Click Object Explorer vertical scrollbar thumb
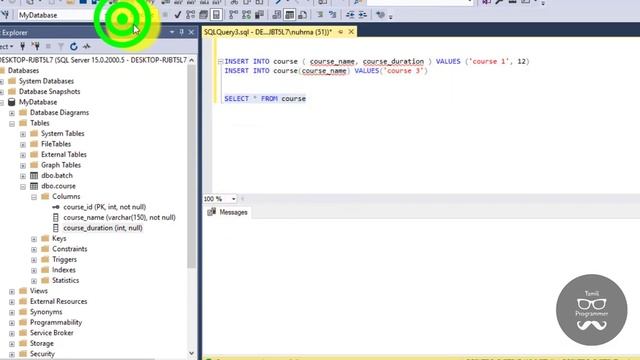 191,167
